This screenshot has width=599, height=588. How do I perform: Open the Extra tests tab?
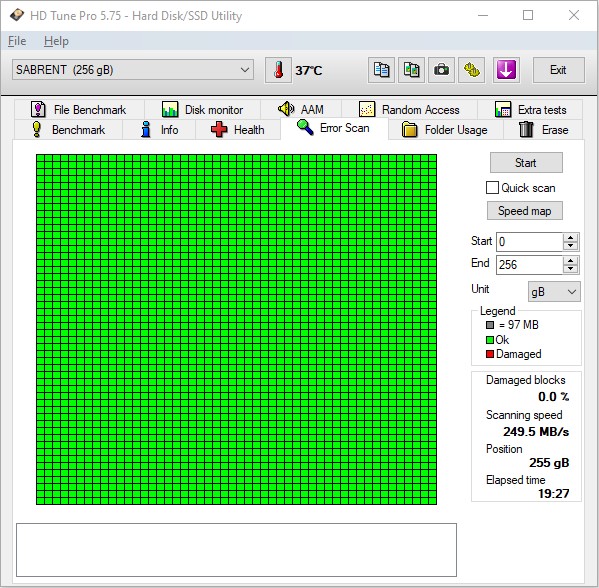point(530,110)
